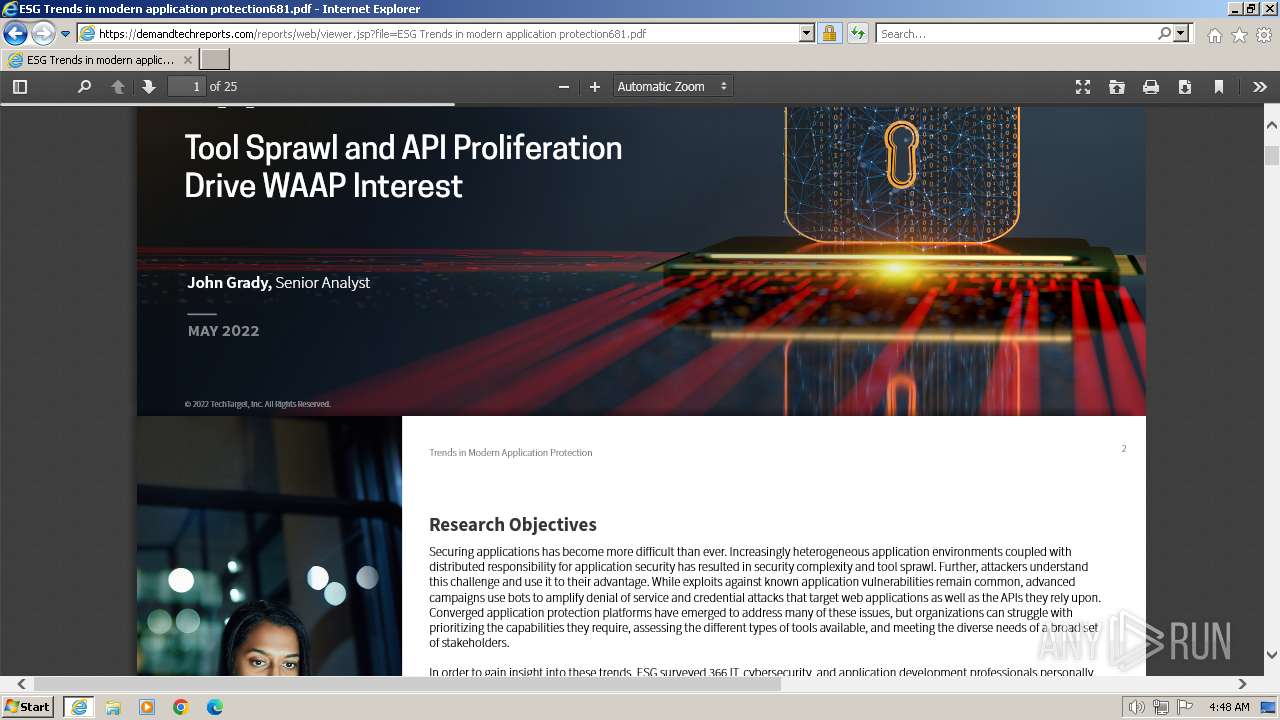Launch media player from taskbar

[x=147, y=707]
